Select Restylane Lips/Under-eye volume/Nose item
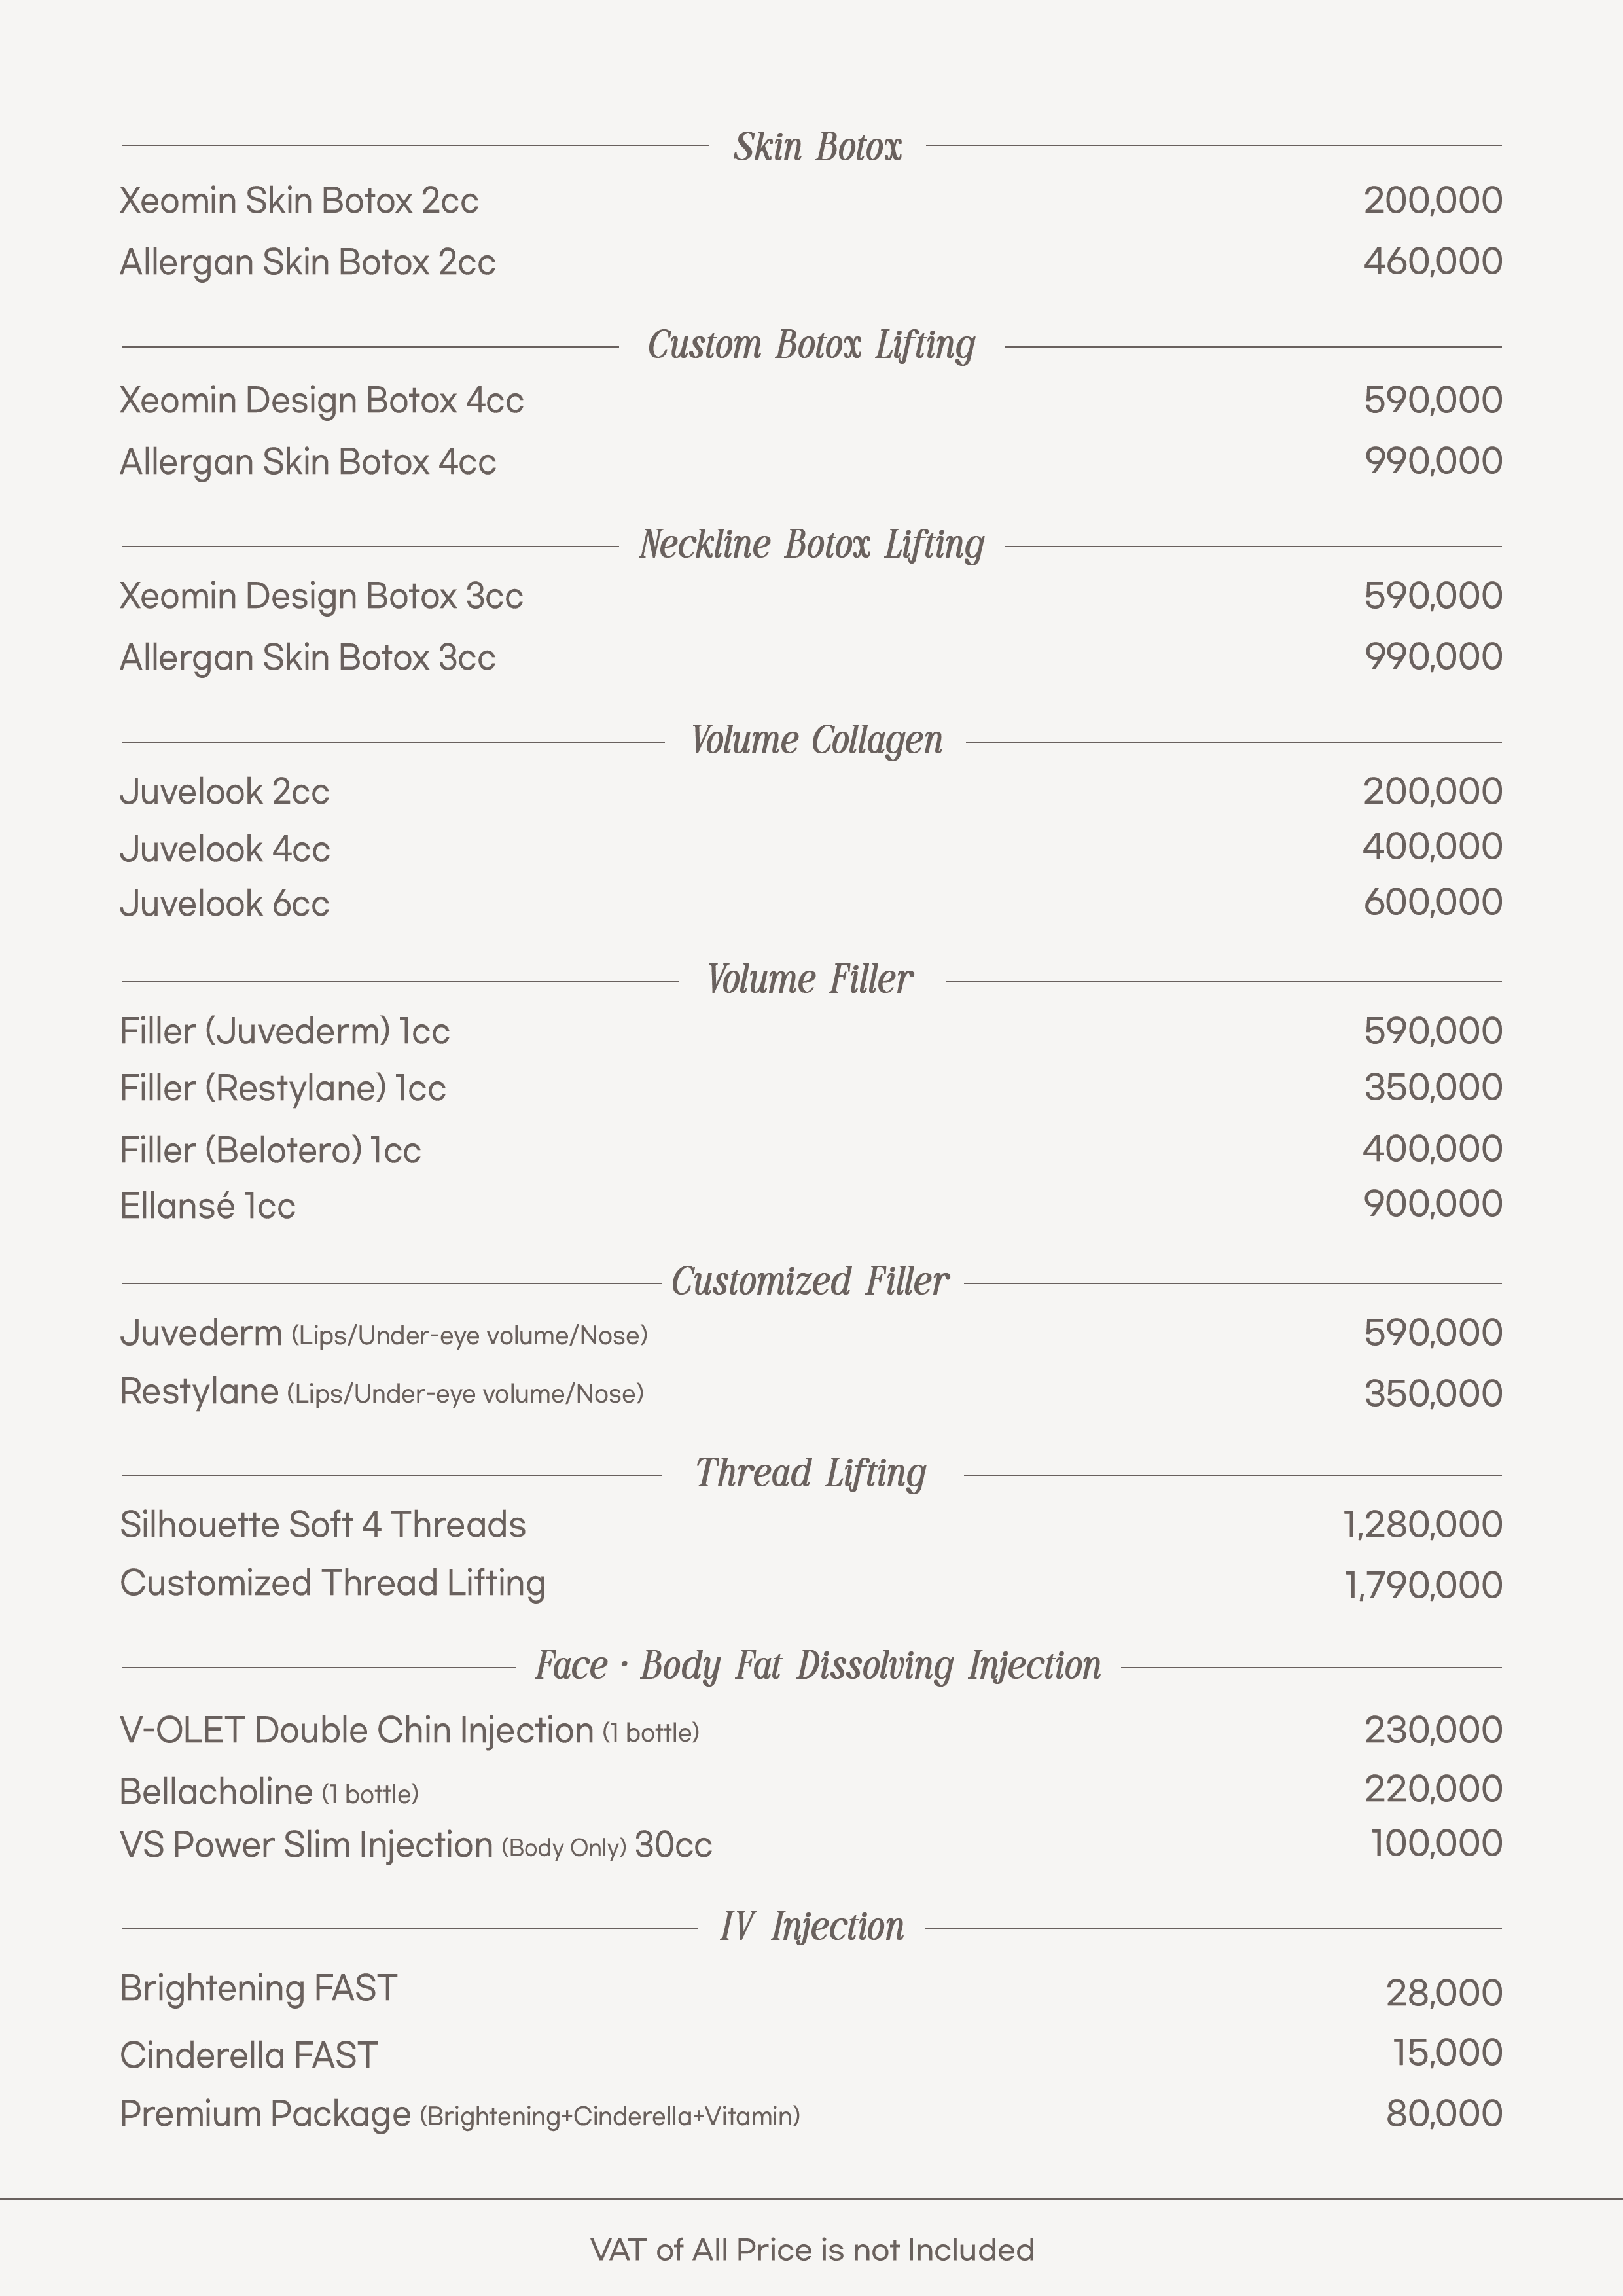 (381, 1392)
